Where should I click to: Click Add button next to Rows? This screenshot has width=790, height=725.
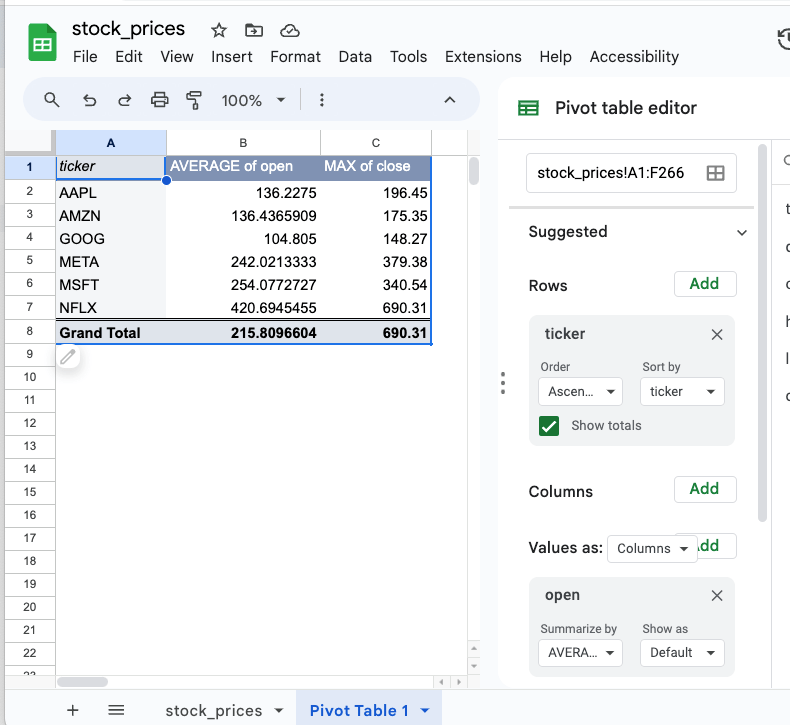[x=704, y=284]
